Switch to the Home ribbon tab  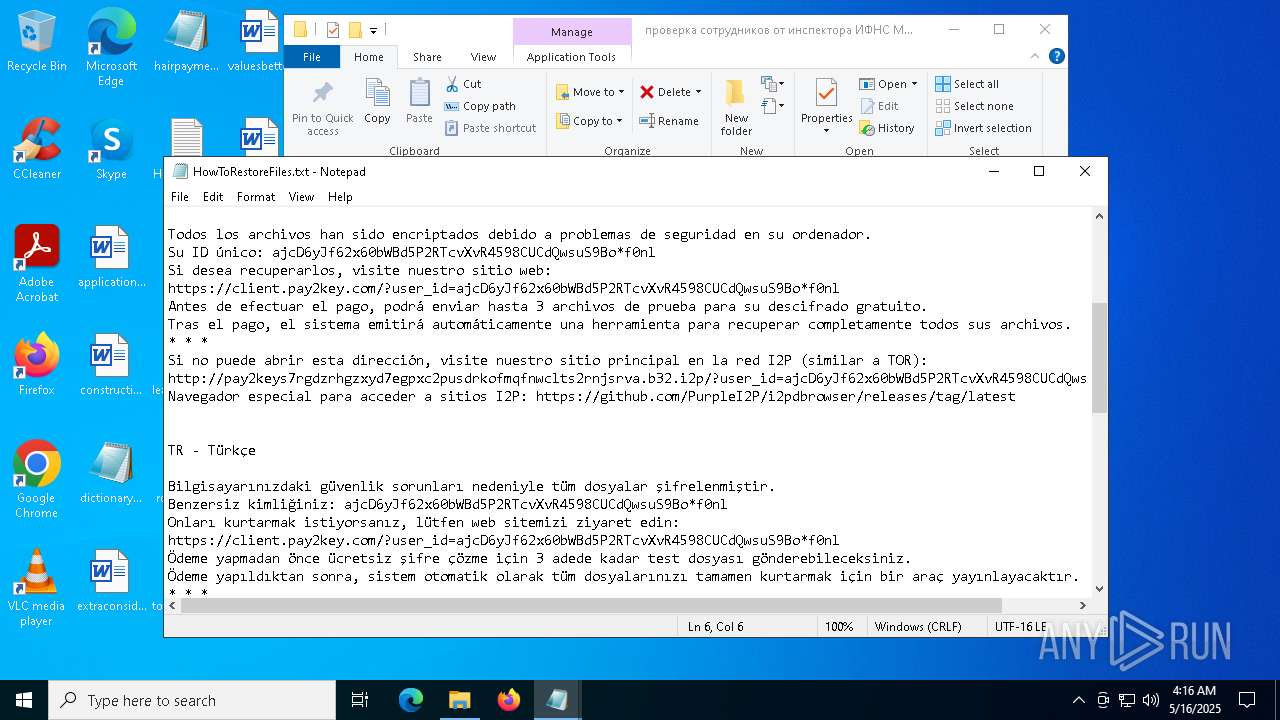369,57
